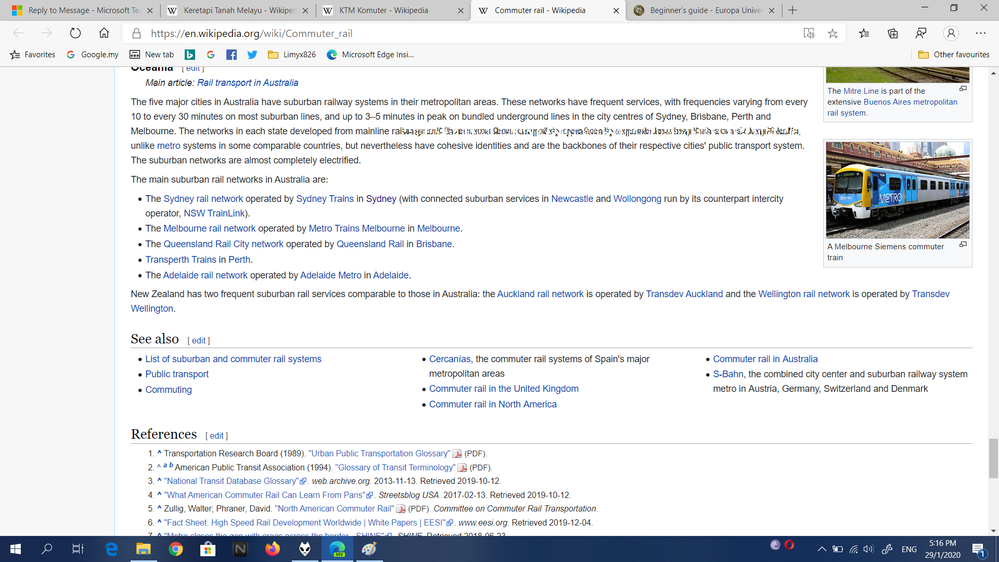Screen dimensions: 999x562
Task: Reload the page with refresh icon
Action: 75,33
